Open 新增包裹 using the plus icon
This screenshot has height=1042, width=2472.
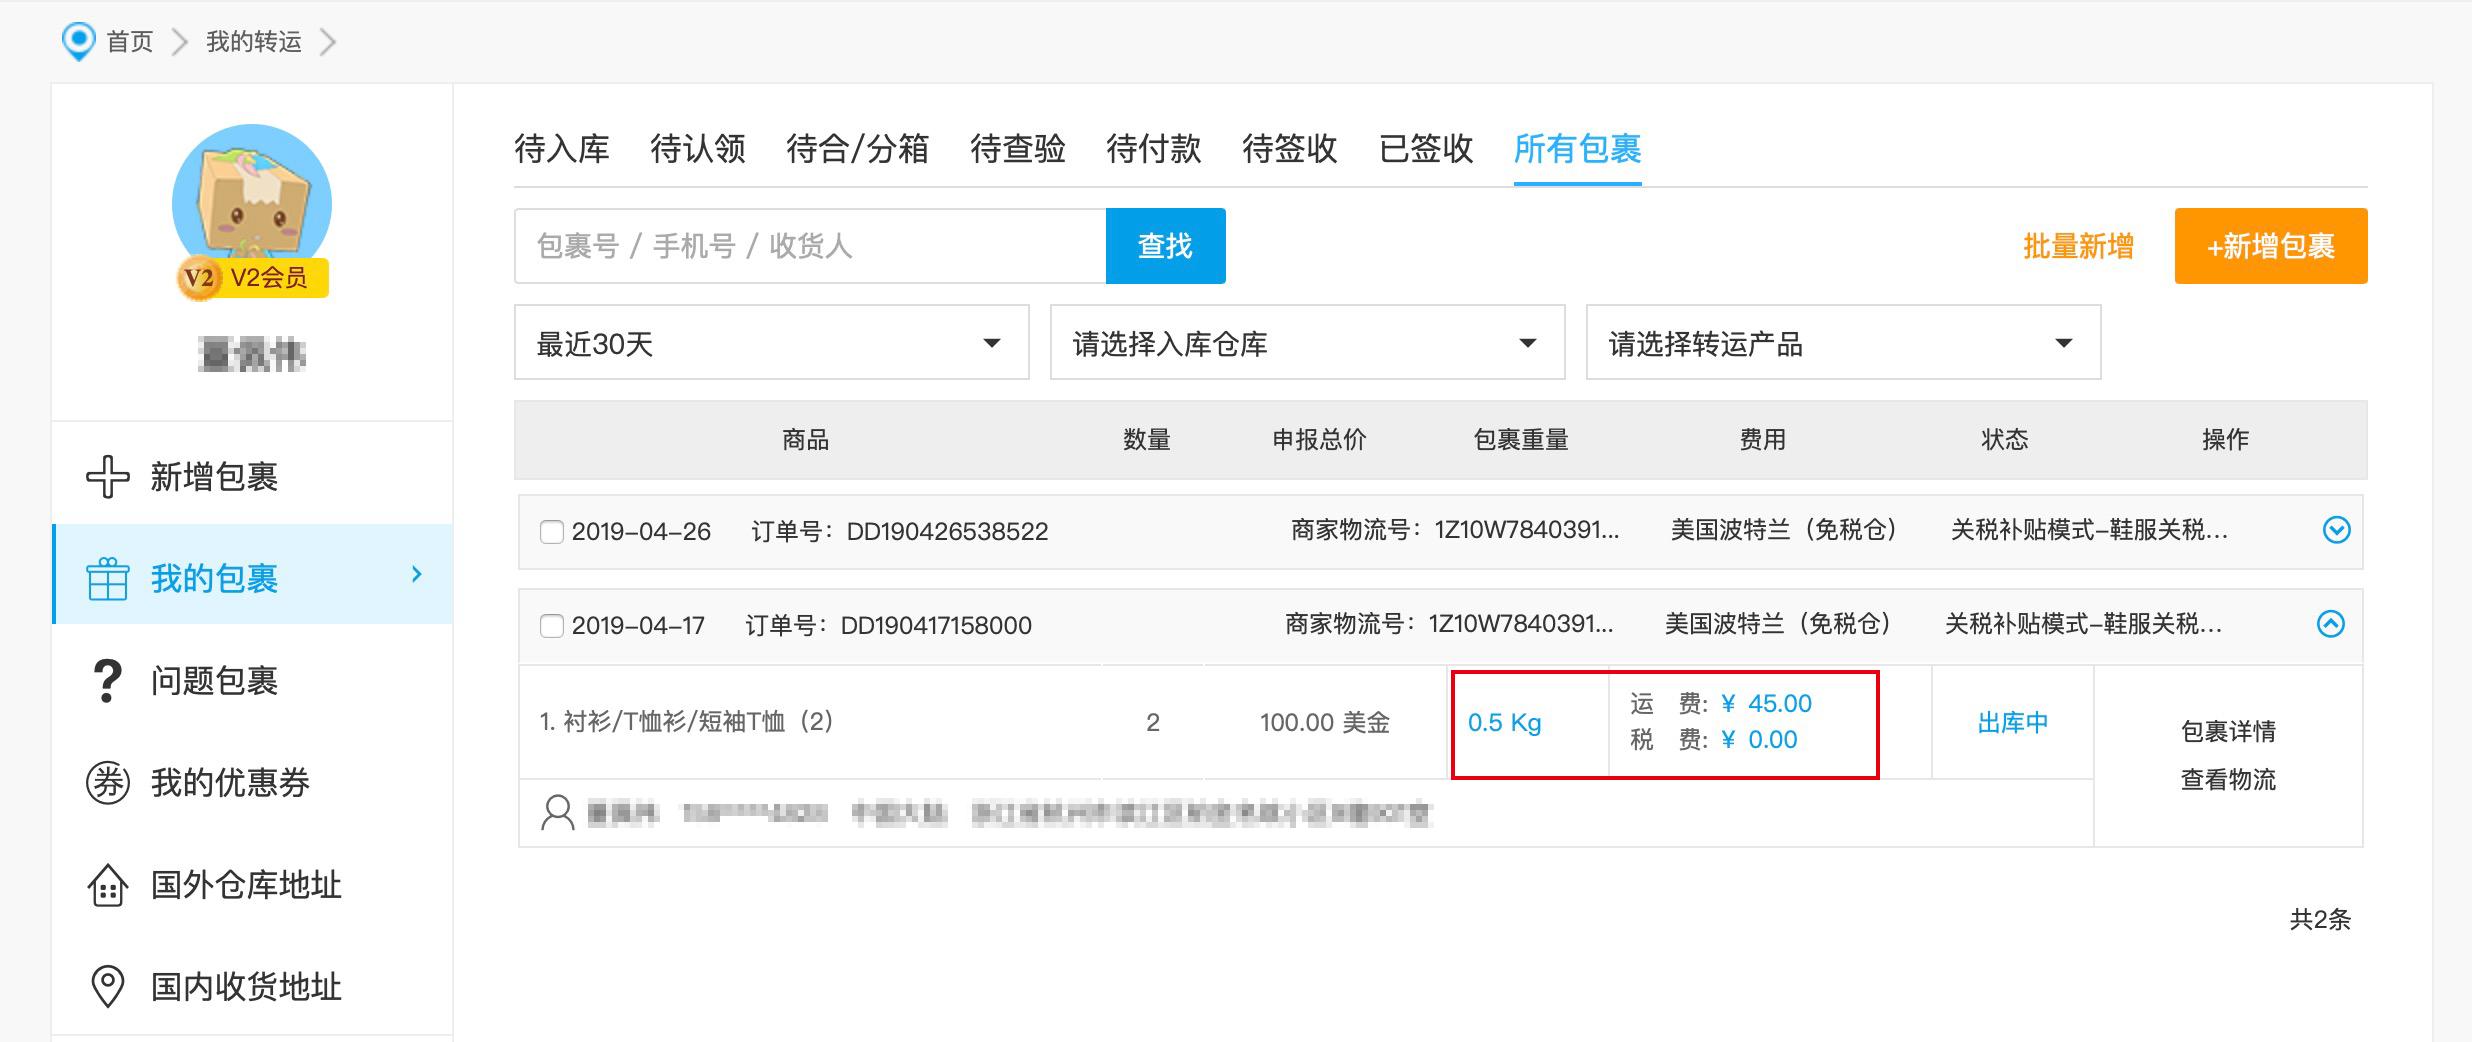coord(107,476)
